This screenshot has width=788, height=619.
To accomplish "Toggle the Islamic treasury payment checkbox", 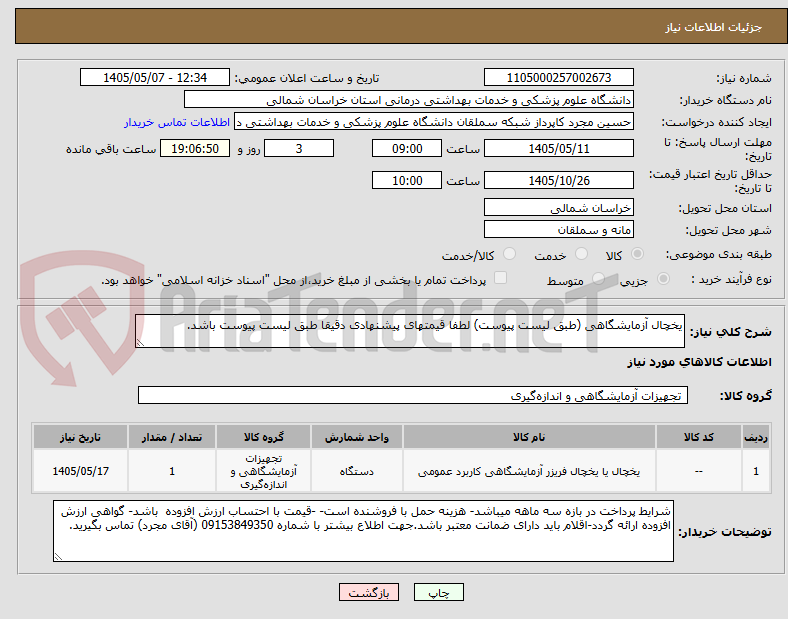I will click(x=501, y=278).
